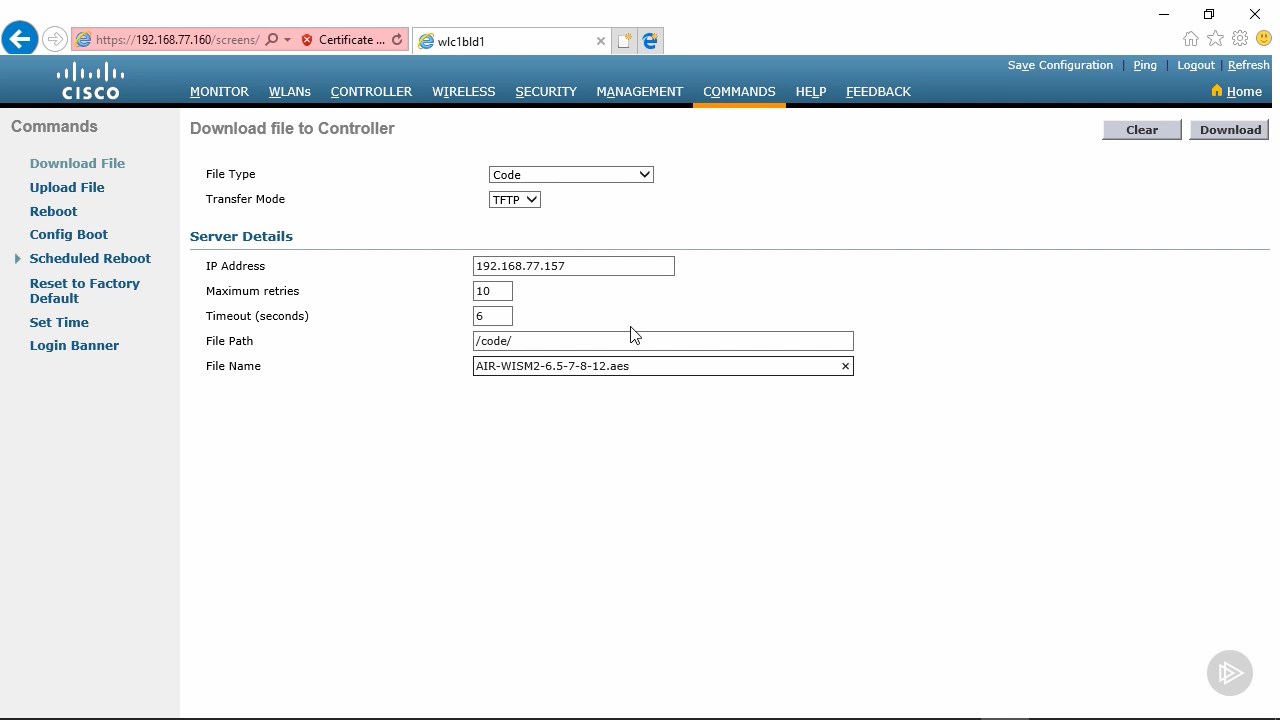The image size is (1280, 720).
Task: Open Login Banner in the sidebar
Action: coord(74,345)
